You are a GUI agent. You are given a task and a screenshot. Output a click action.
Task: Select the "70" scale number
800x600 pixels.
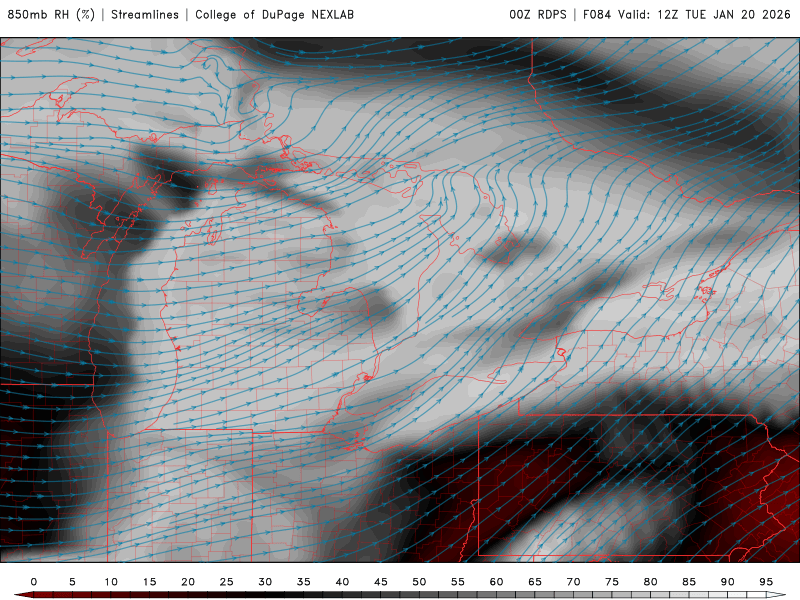click(573, 582)
